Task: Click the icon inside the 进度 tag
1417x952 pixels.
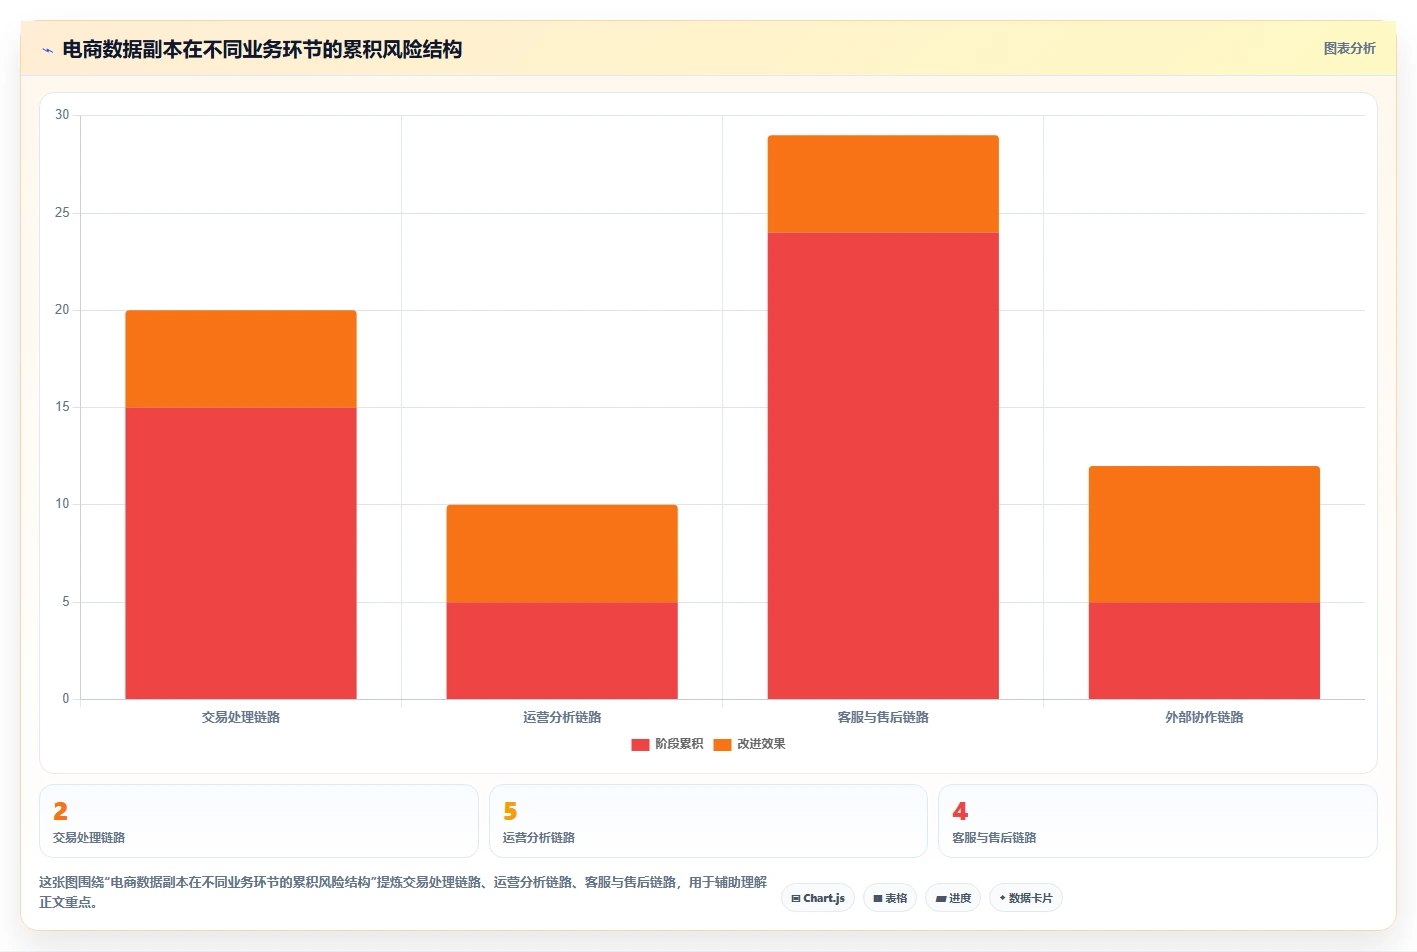Action: click(x=940, y=899)
